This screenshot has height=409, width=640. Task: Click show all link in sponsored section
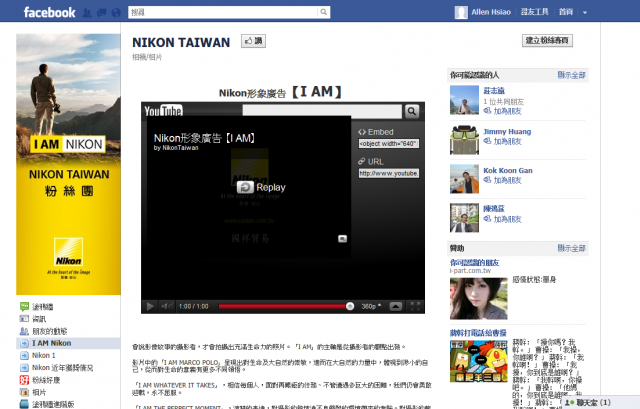[571, 248]
